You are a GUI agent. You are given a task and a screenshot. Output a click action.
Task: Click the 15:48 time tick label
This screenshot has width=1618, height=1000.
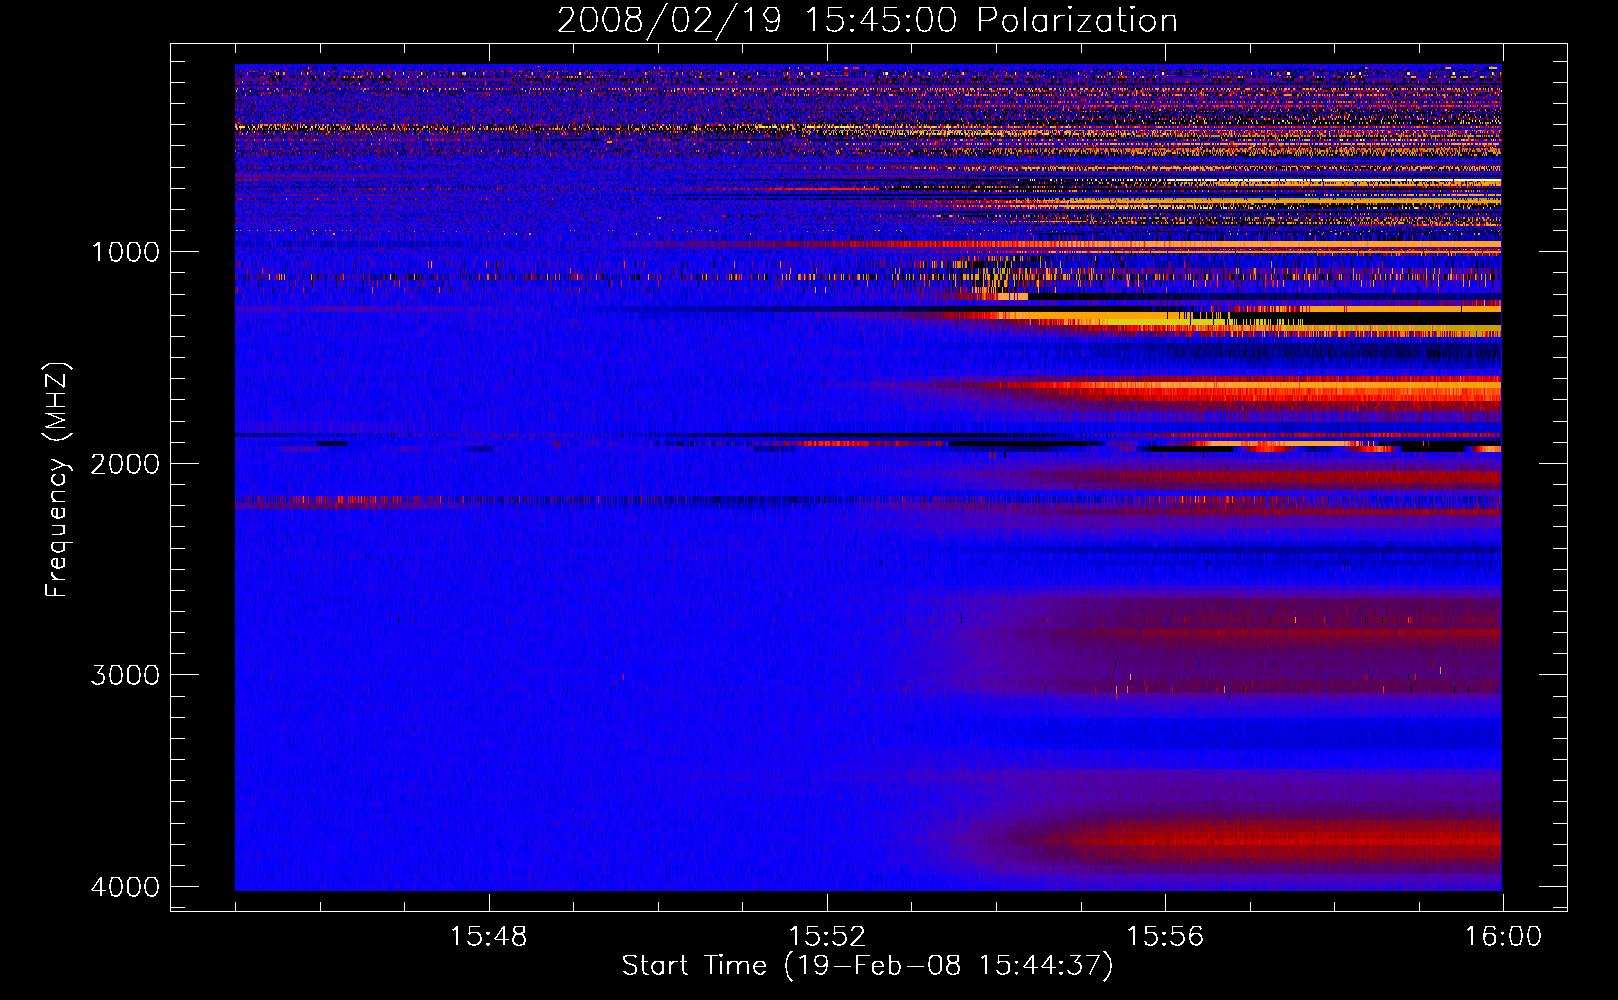488,937
